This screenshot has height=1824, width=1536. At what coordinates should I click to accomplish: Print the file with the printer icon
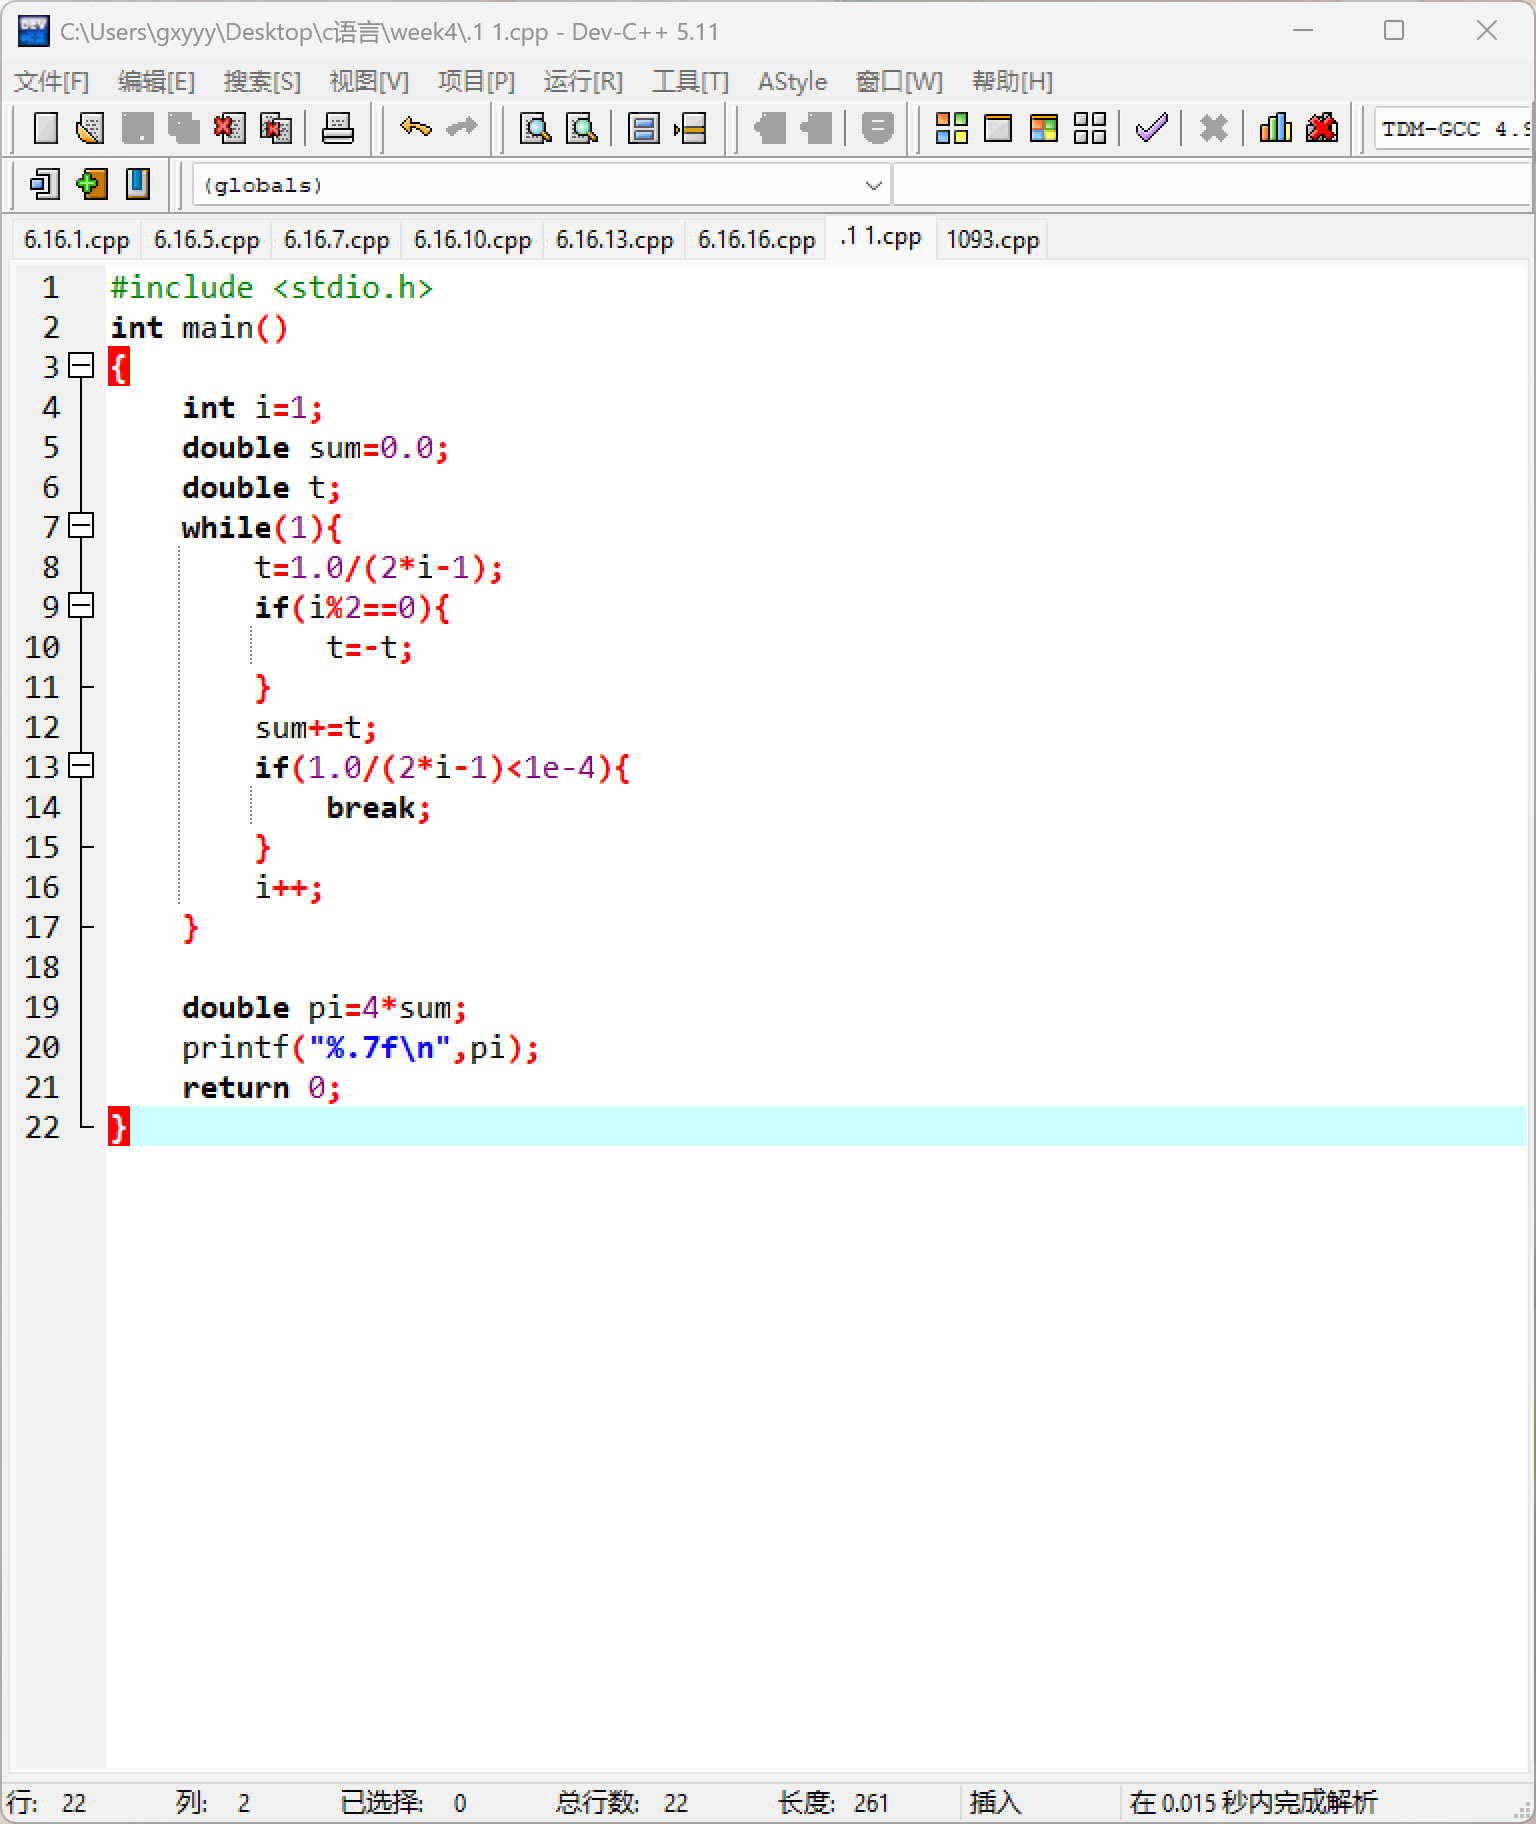[338, 128]
